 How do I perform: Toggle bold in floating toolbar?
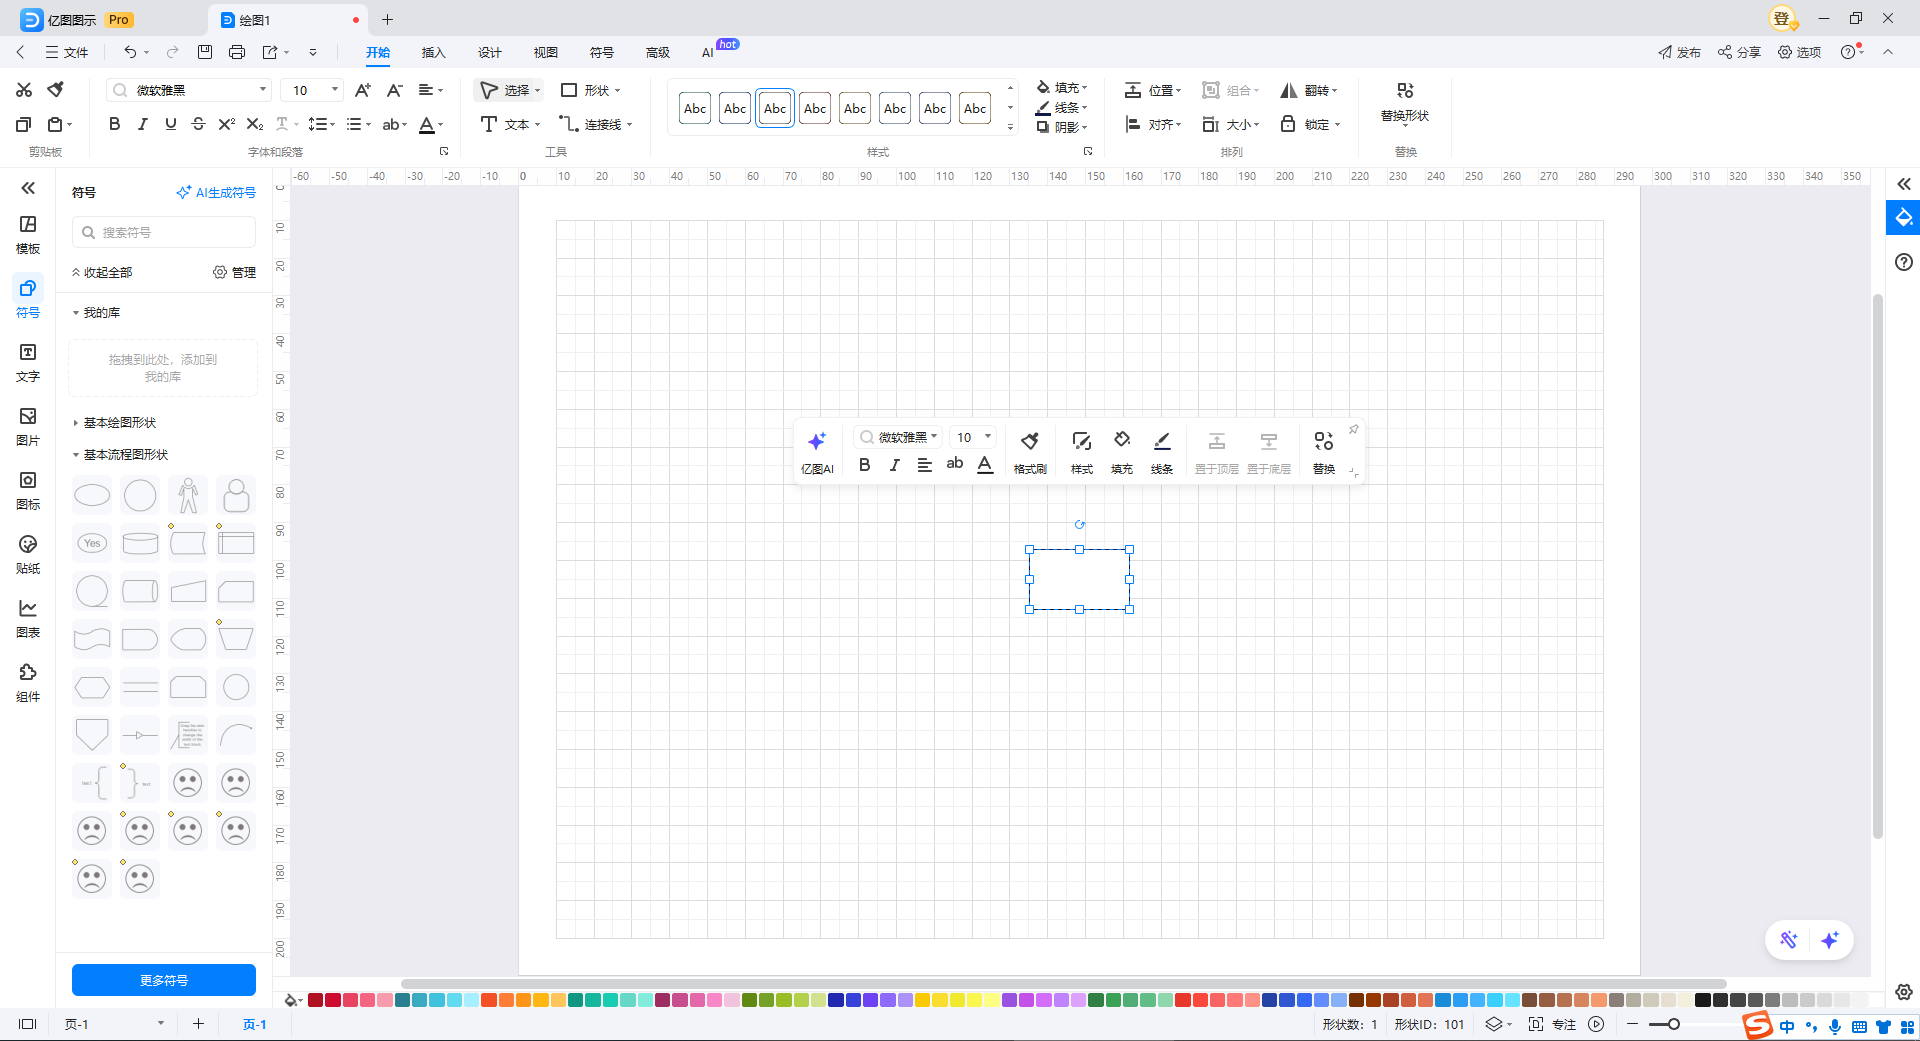click(x=865, y=465)
